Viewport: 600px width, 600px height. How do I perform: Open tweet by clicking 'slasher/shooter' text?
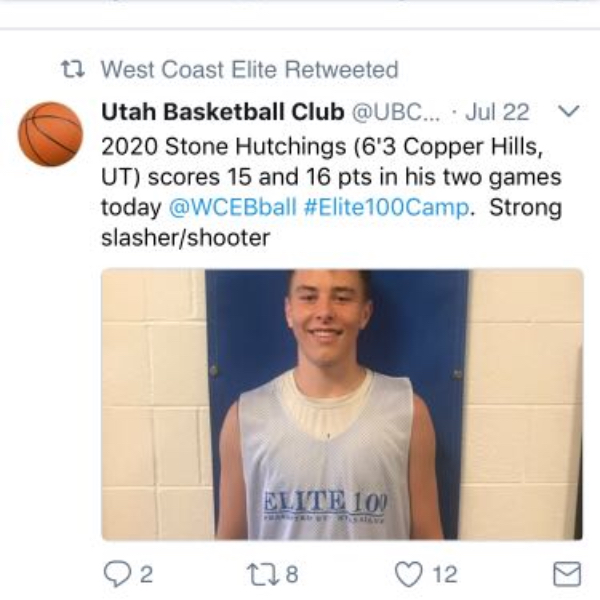point(186,238)
